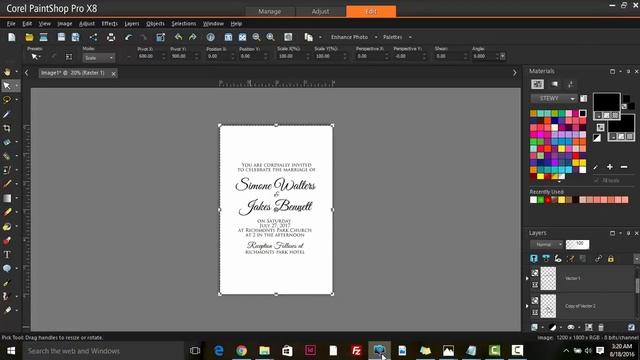
Task: Open the Effects menu
Action: [x=109, y=24]
